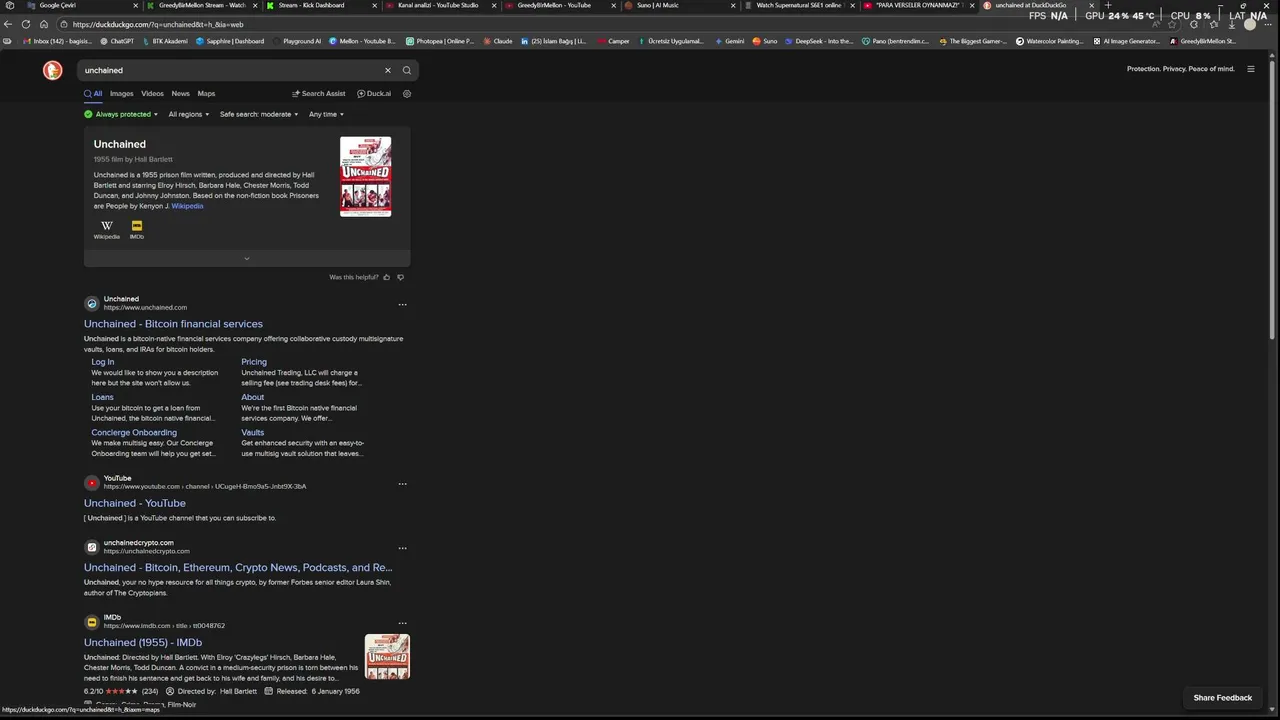Reload the page with refresh icon

click(26, 24)
